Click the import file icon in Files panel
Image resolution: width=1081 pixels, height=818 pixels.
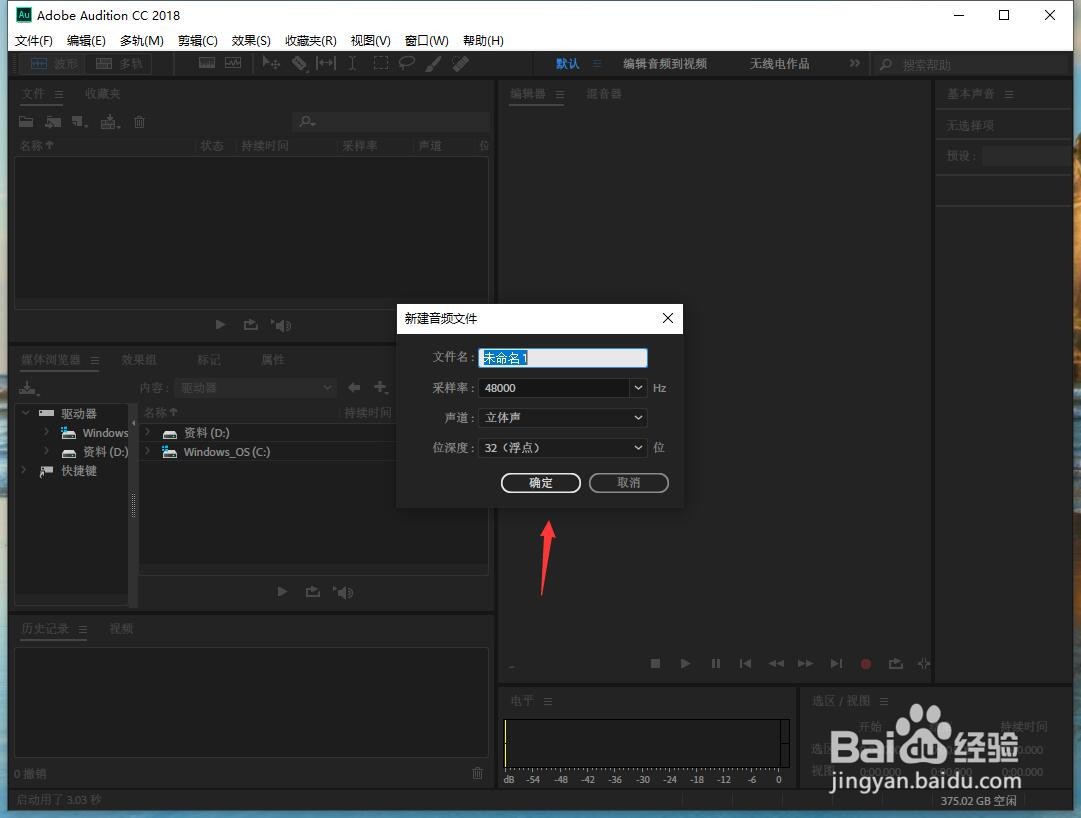tap(53, 122)
